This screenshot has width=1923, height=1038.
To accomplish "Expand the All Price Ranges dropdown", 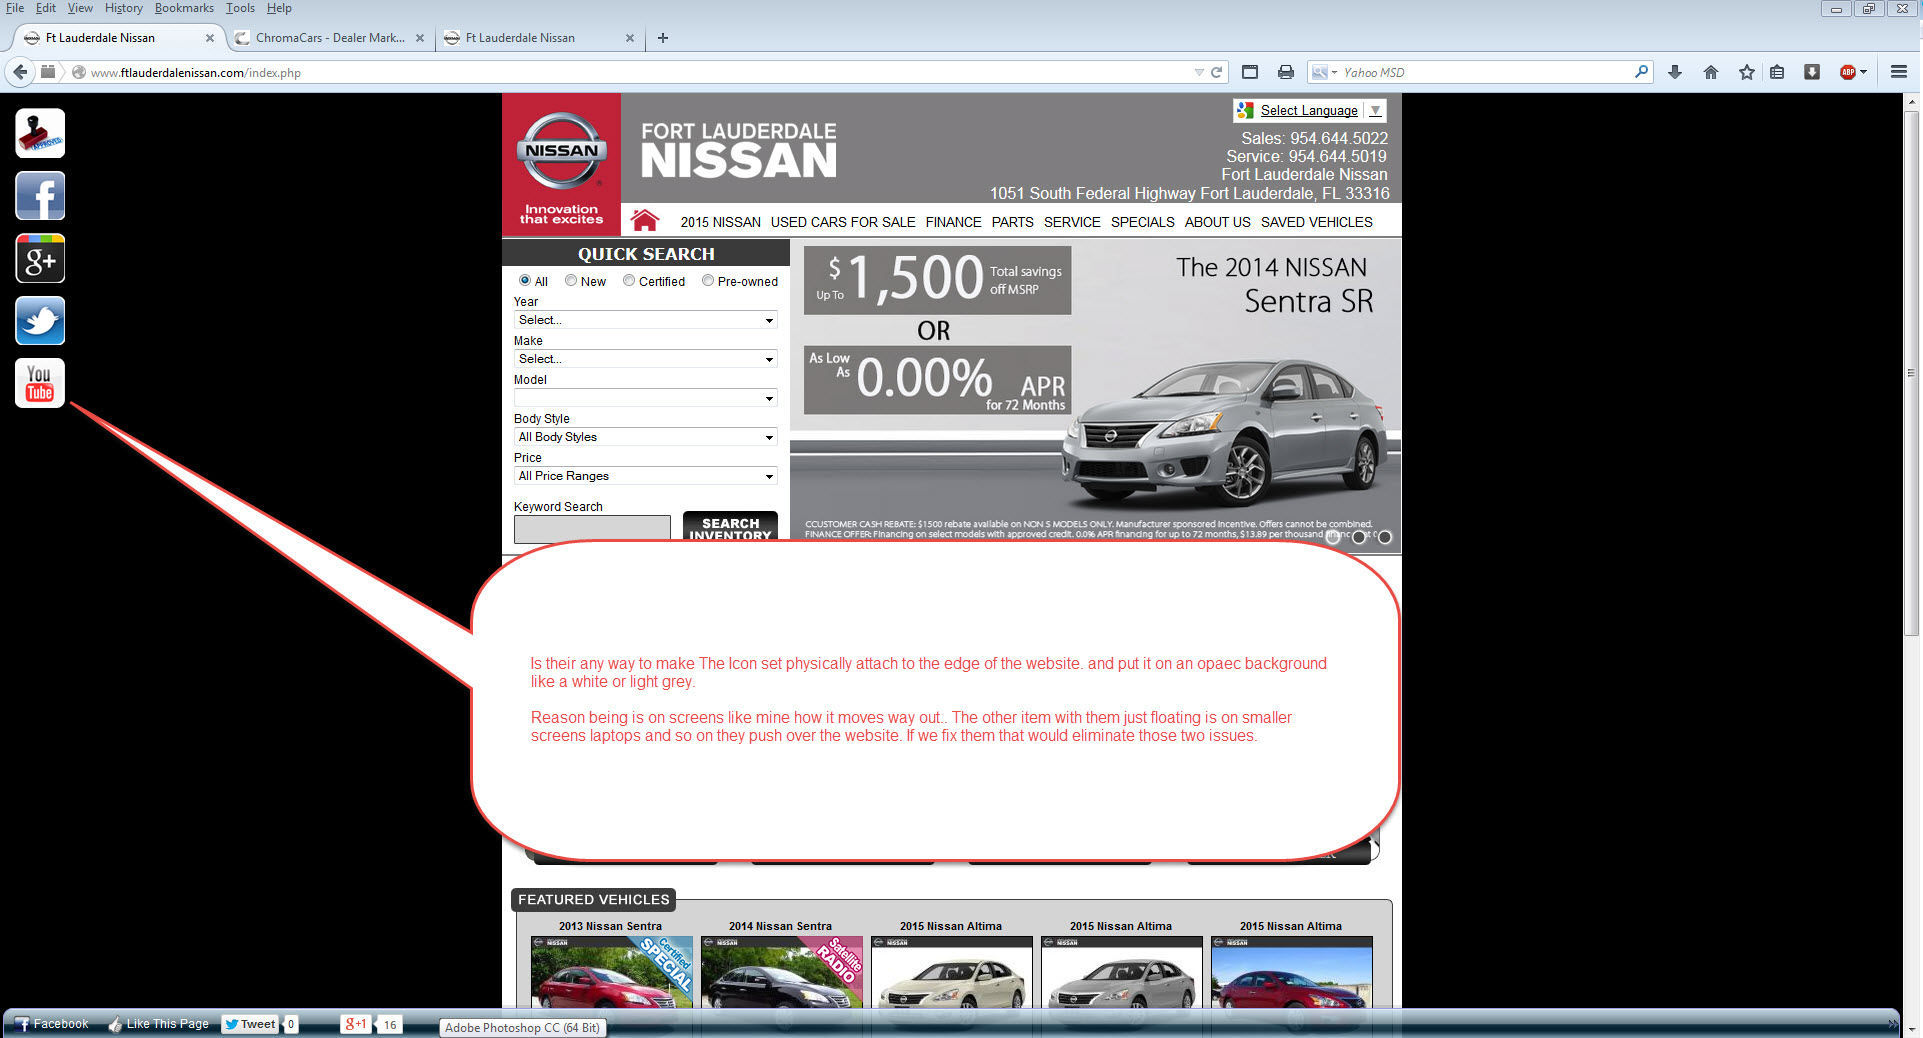I will coord(645,476).
